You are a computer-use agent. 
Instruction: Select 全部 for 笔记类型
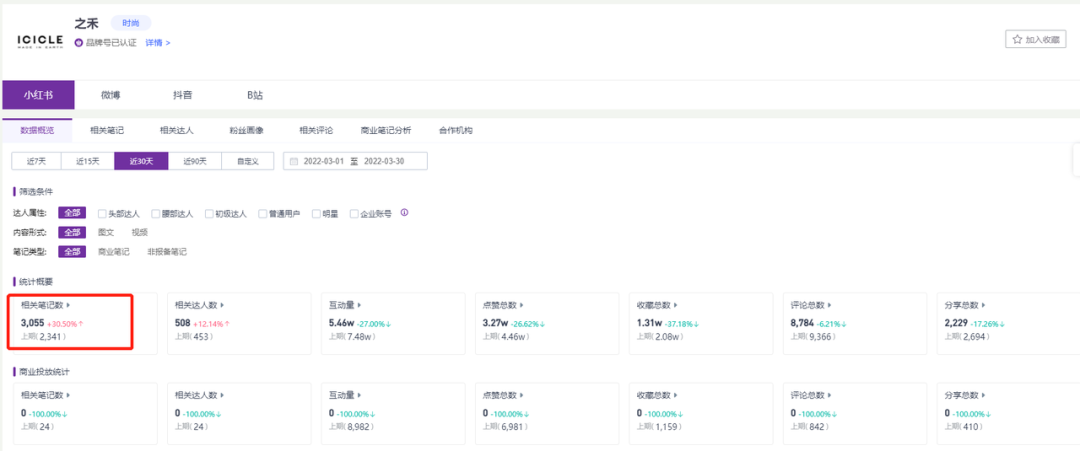(x=72, y=252)
